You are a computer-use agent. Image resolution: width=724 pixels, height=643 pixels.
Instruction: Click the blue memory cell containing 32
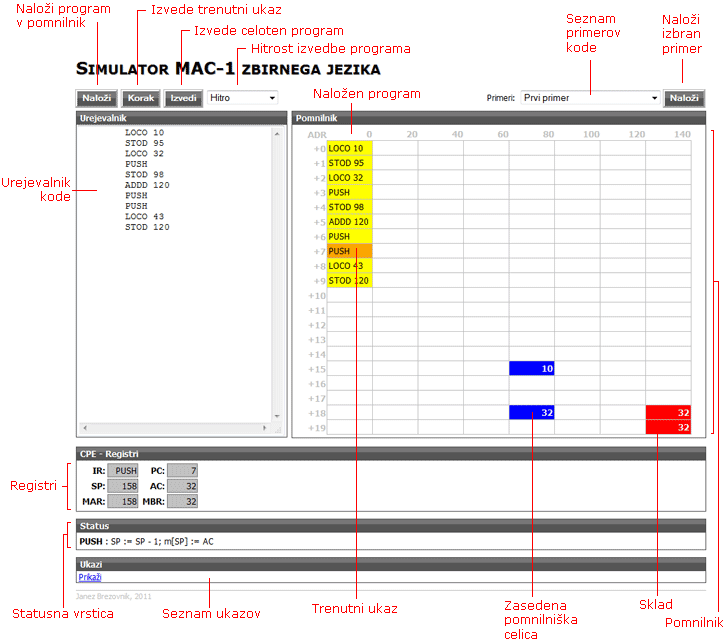coord(532,413)
